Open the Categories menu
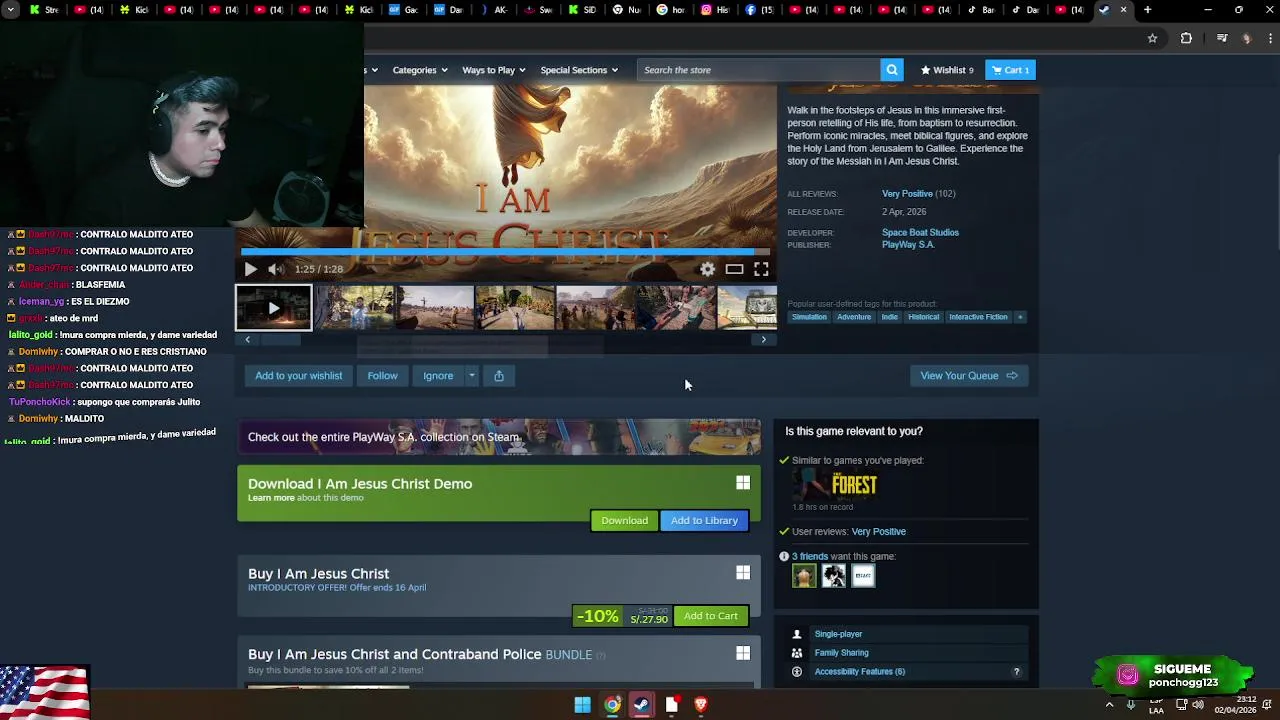The width and height of the screenshot is (1280, 720). coord(419,70)
